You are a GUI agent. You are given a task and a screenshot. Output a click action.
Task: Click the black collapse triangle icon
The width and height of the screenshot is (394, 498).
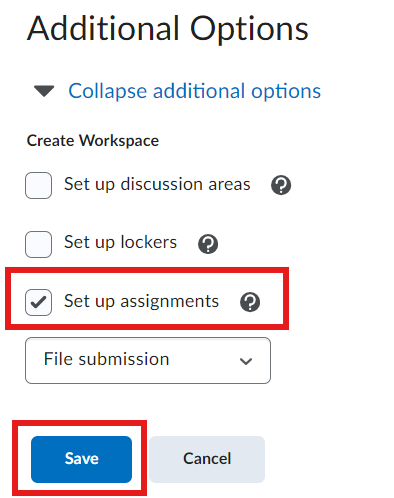coord(44,91)
